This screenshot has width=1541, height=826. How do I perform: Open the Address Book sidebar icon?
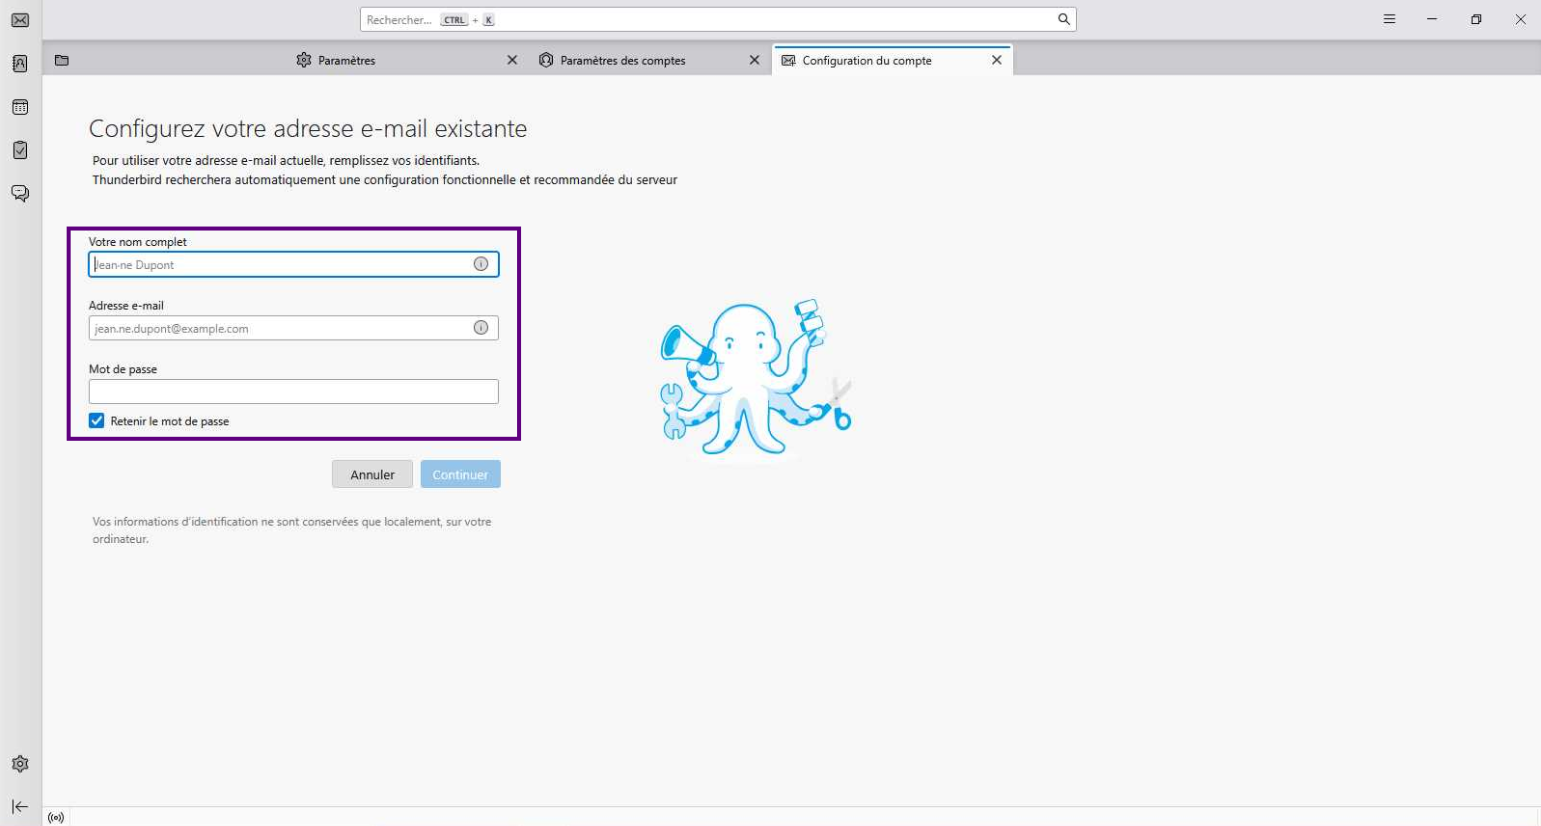pos(20,63)
